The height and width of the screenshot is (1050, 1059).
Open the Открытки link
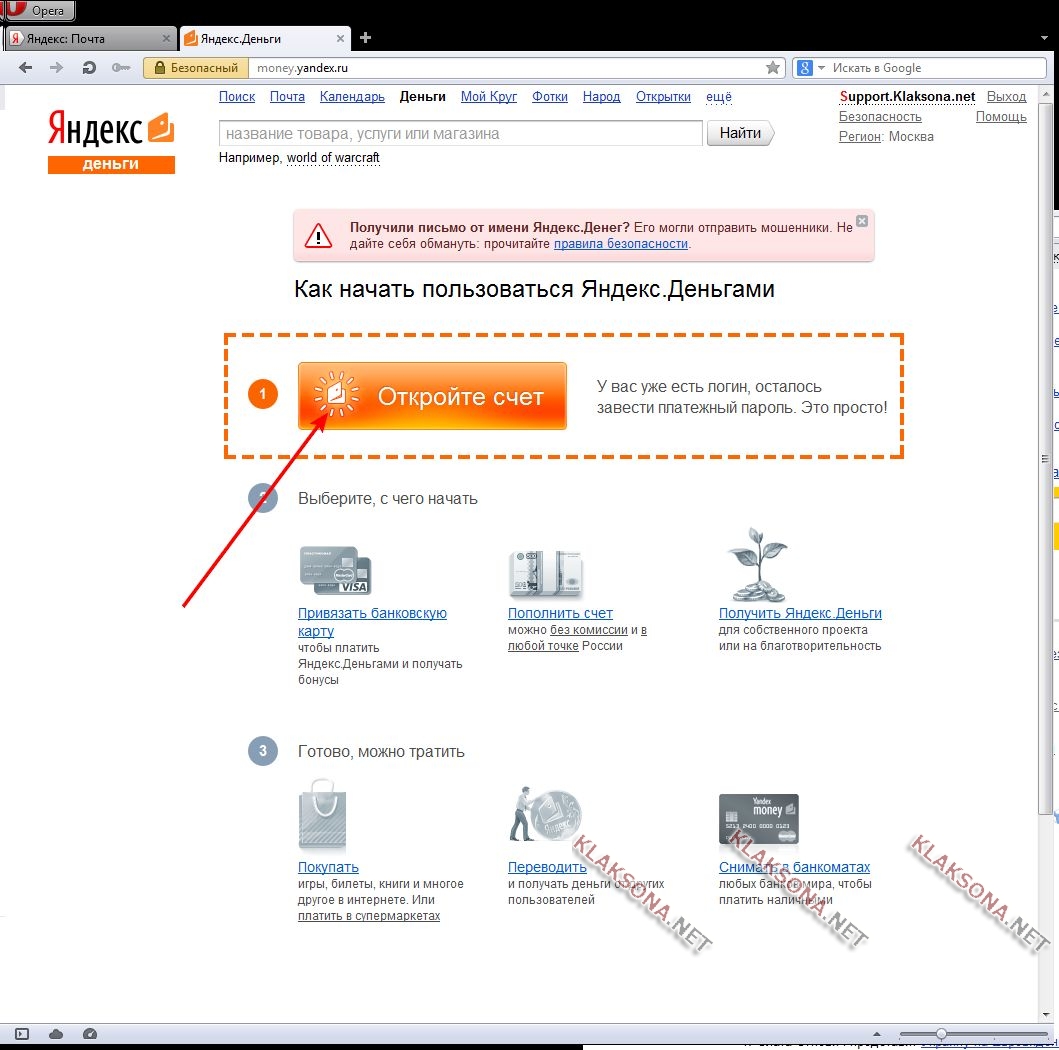click(663, 97)
